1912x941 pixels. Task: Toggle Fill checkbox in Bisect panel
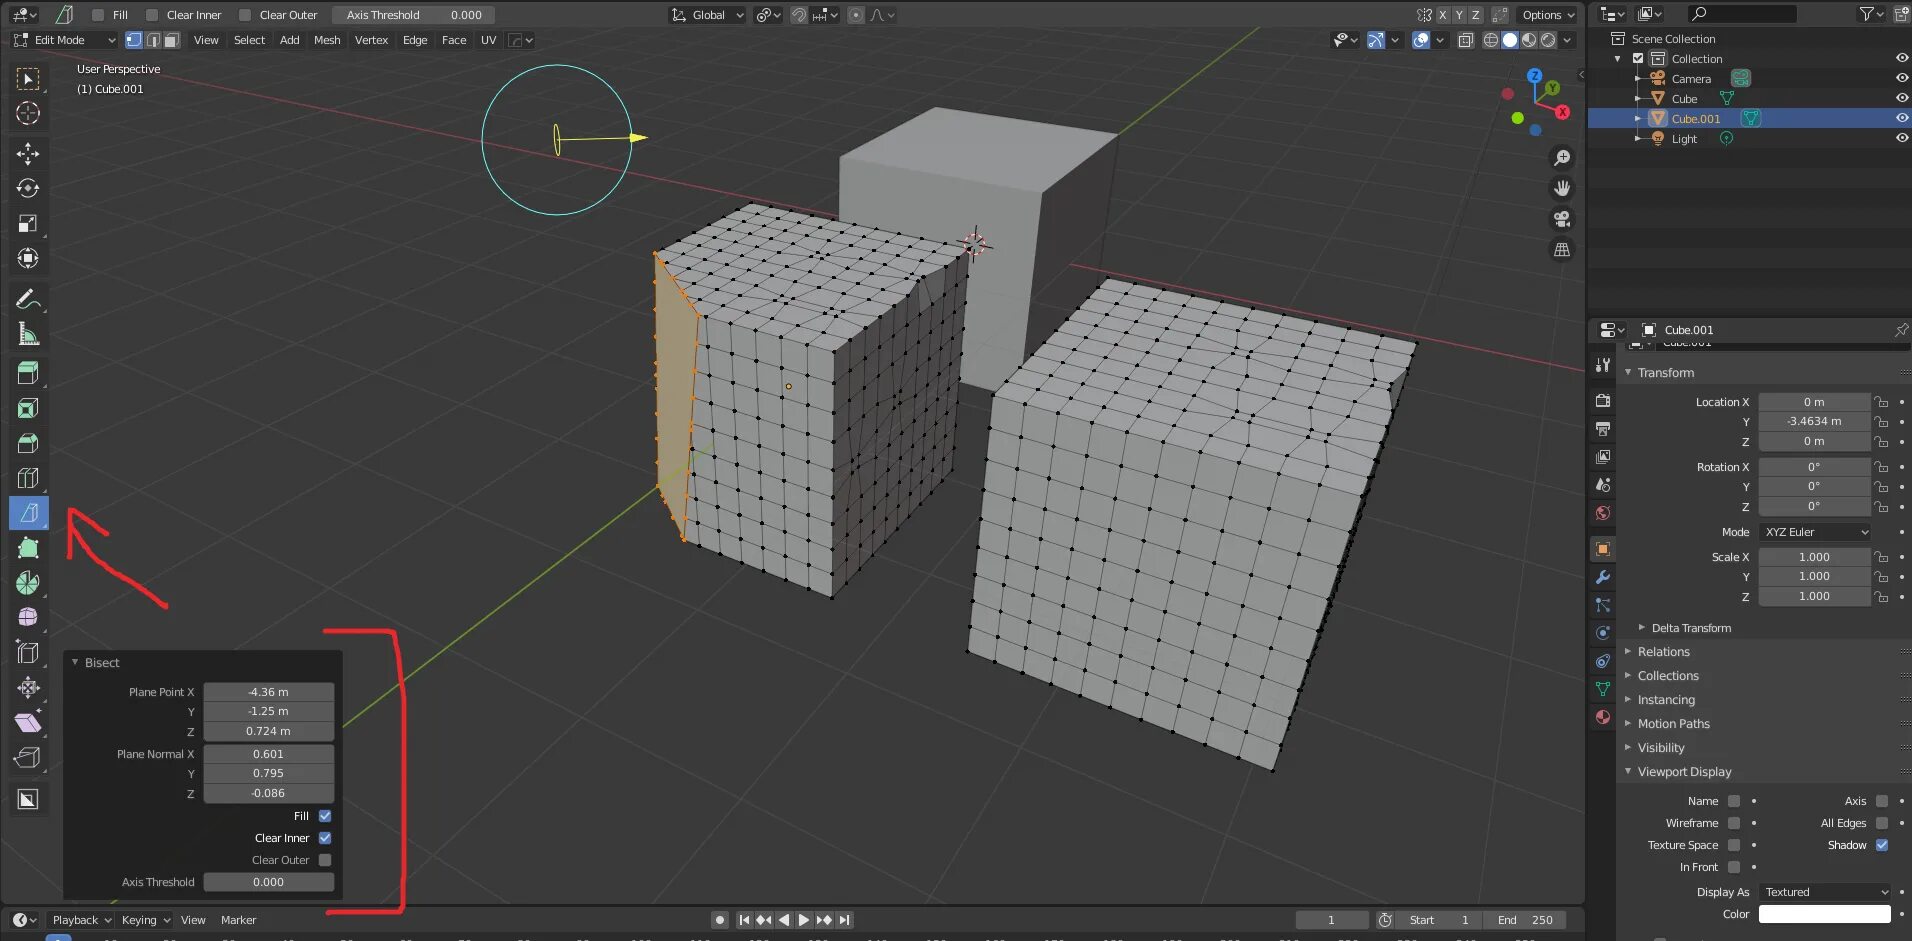click(325, 816)
